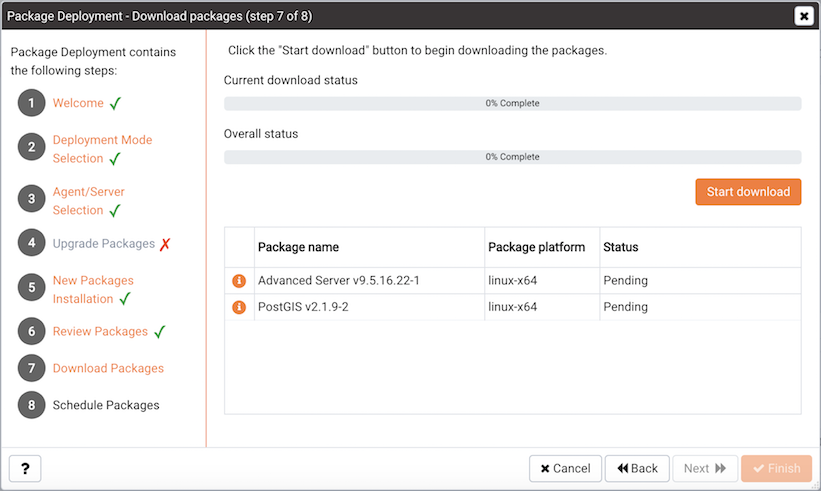821x491 pixels.
Task: Click the Next button
Action: pyautogui.click(x=705, y=468)
